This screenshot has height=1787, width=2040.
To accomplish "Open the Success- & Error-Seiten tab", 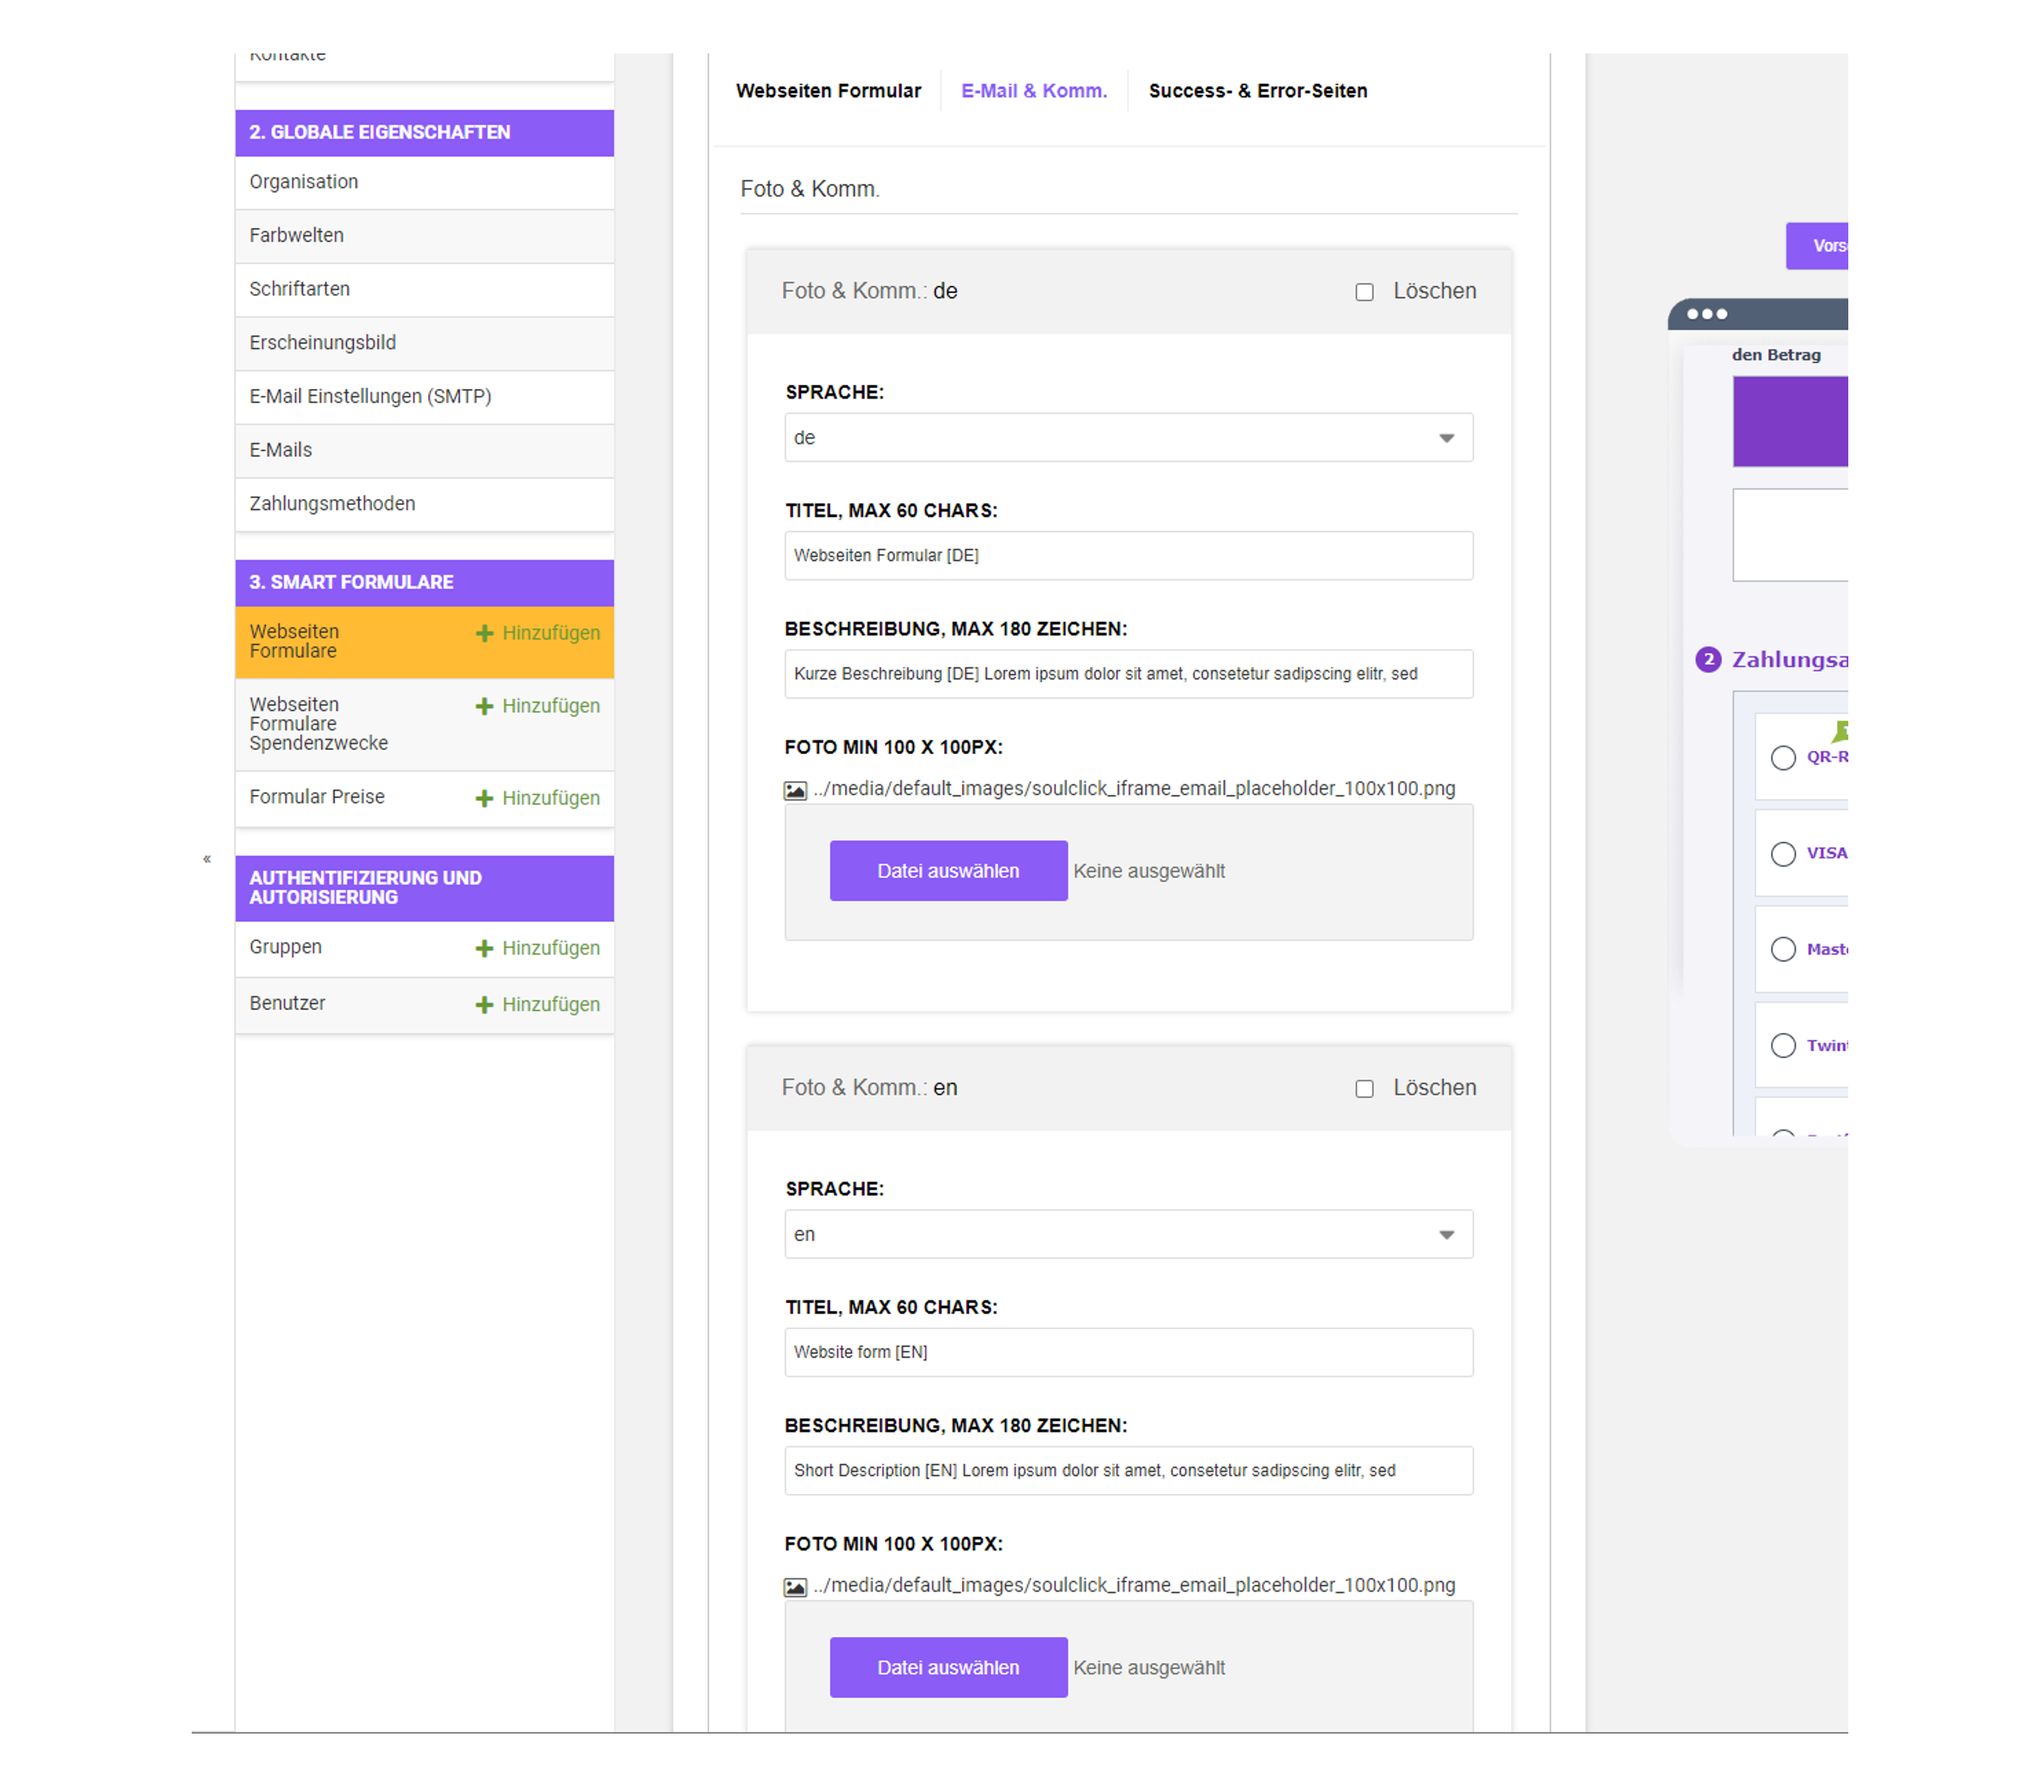I will 1257,91.
